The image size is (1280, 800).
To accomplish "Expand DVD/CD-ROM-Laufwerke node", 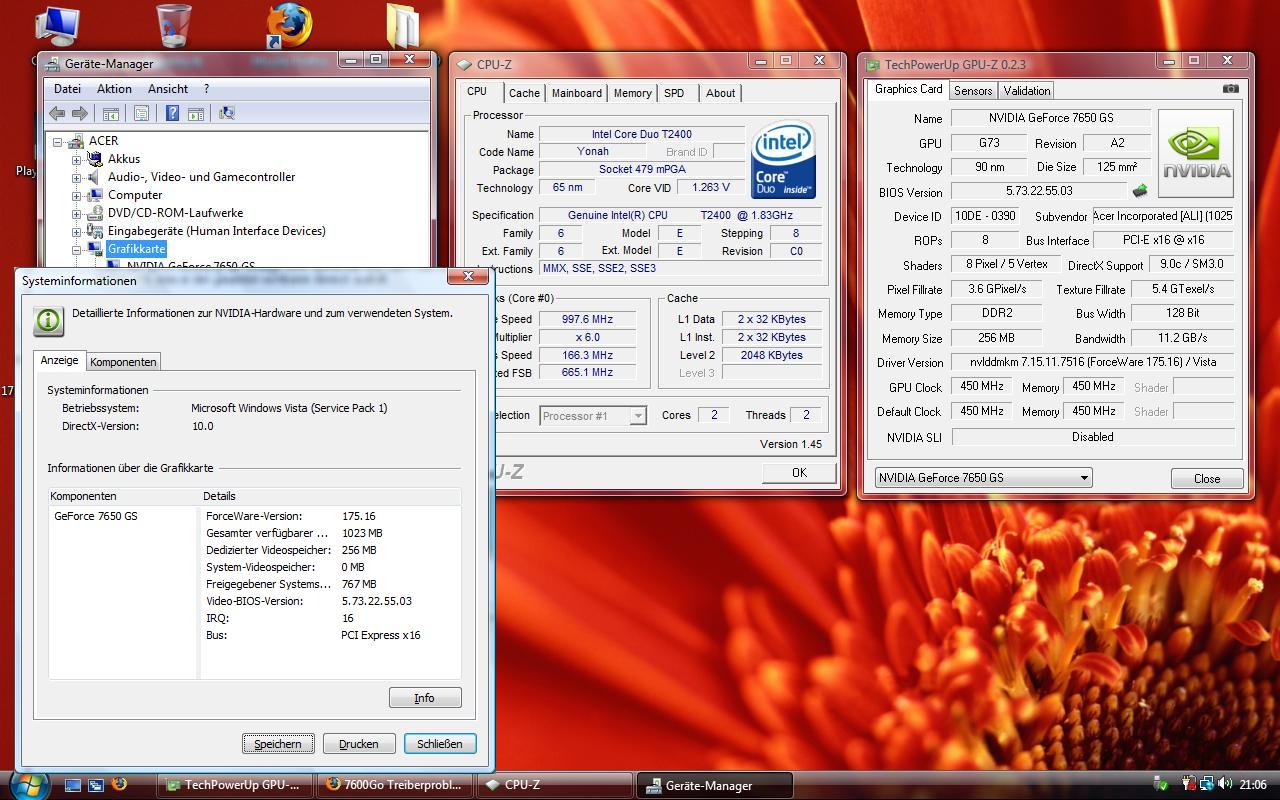I will click(x=76, y=213).
